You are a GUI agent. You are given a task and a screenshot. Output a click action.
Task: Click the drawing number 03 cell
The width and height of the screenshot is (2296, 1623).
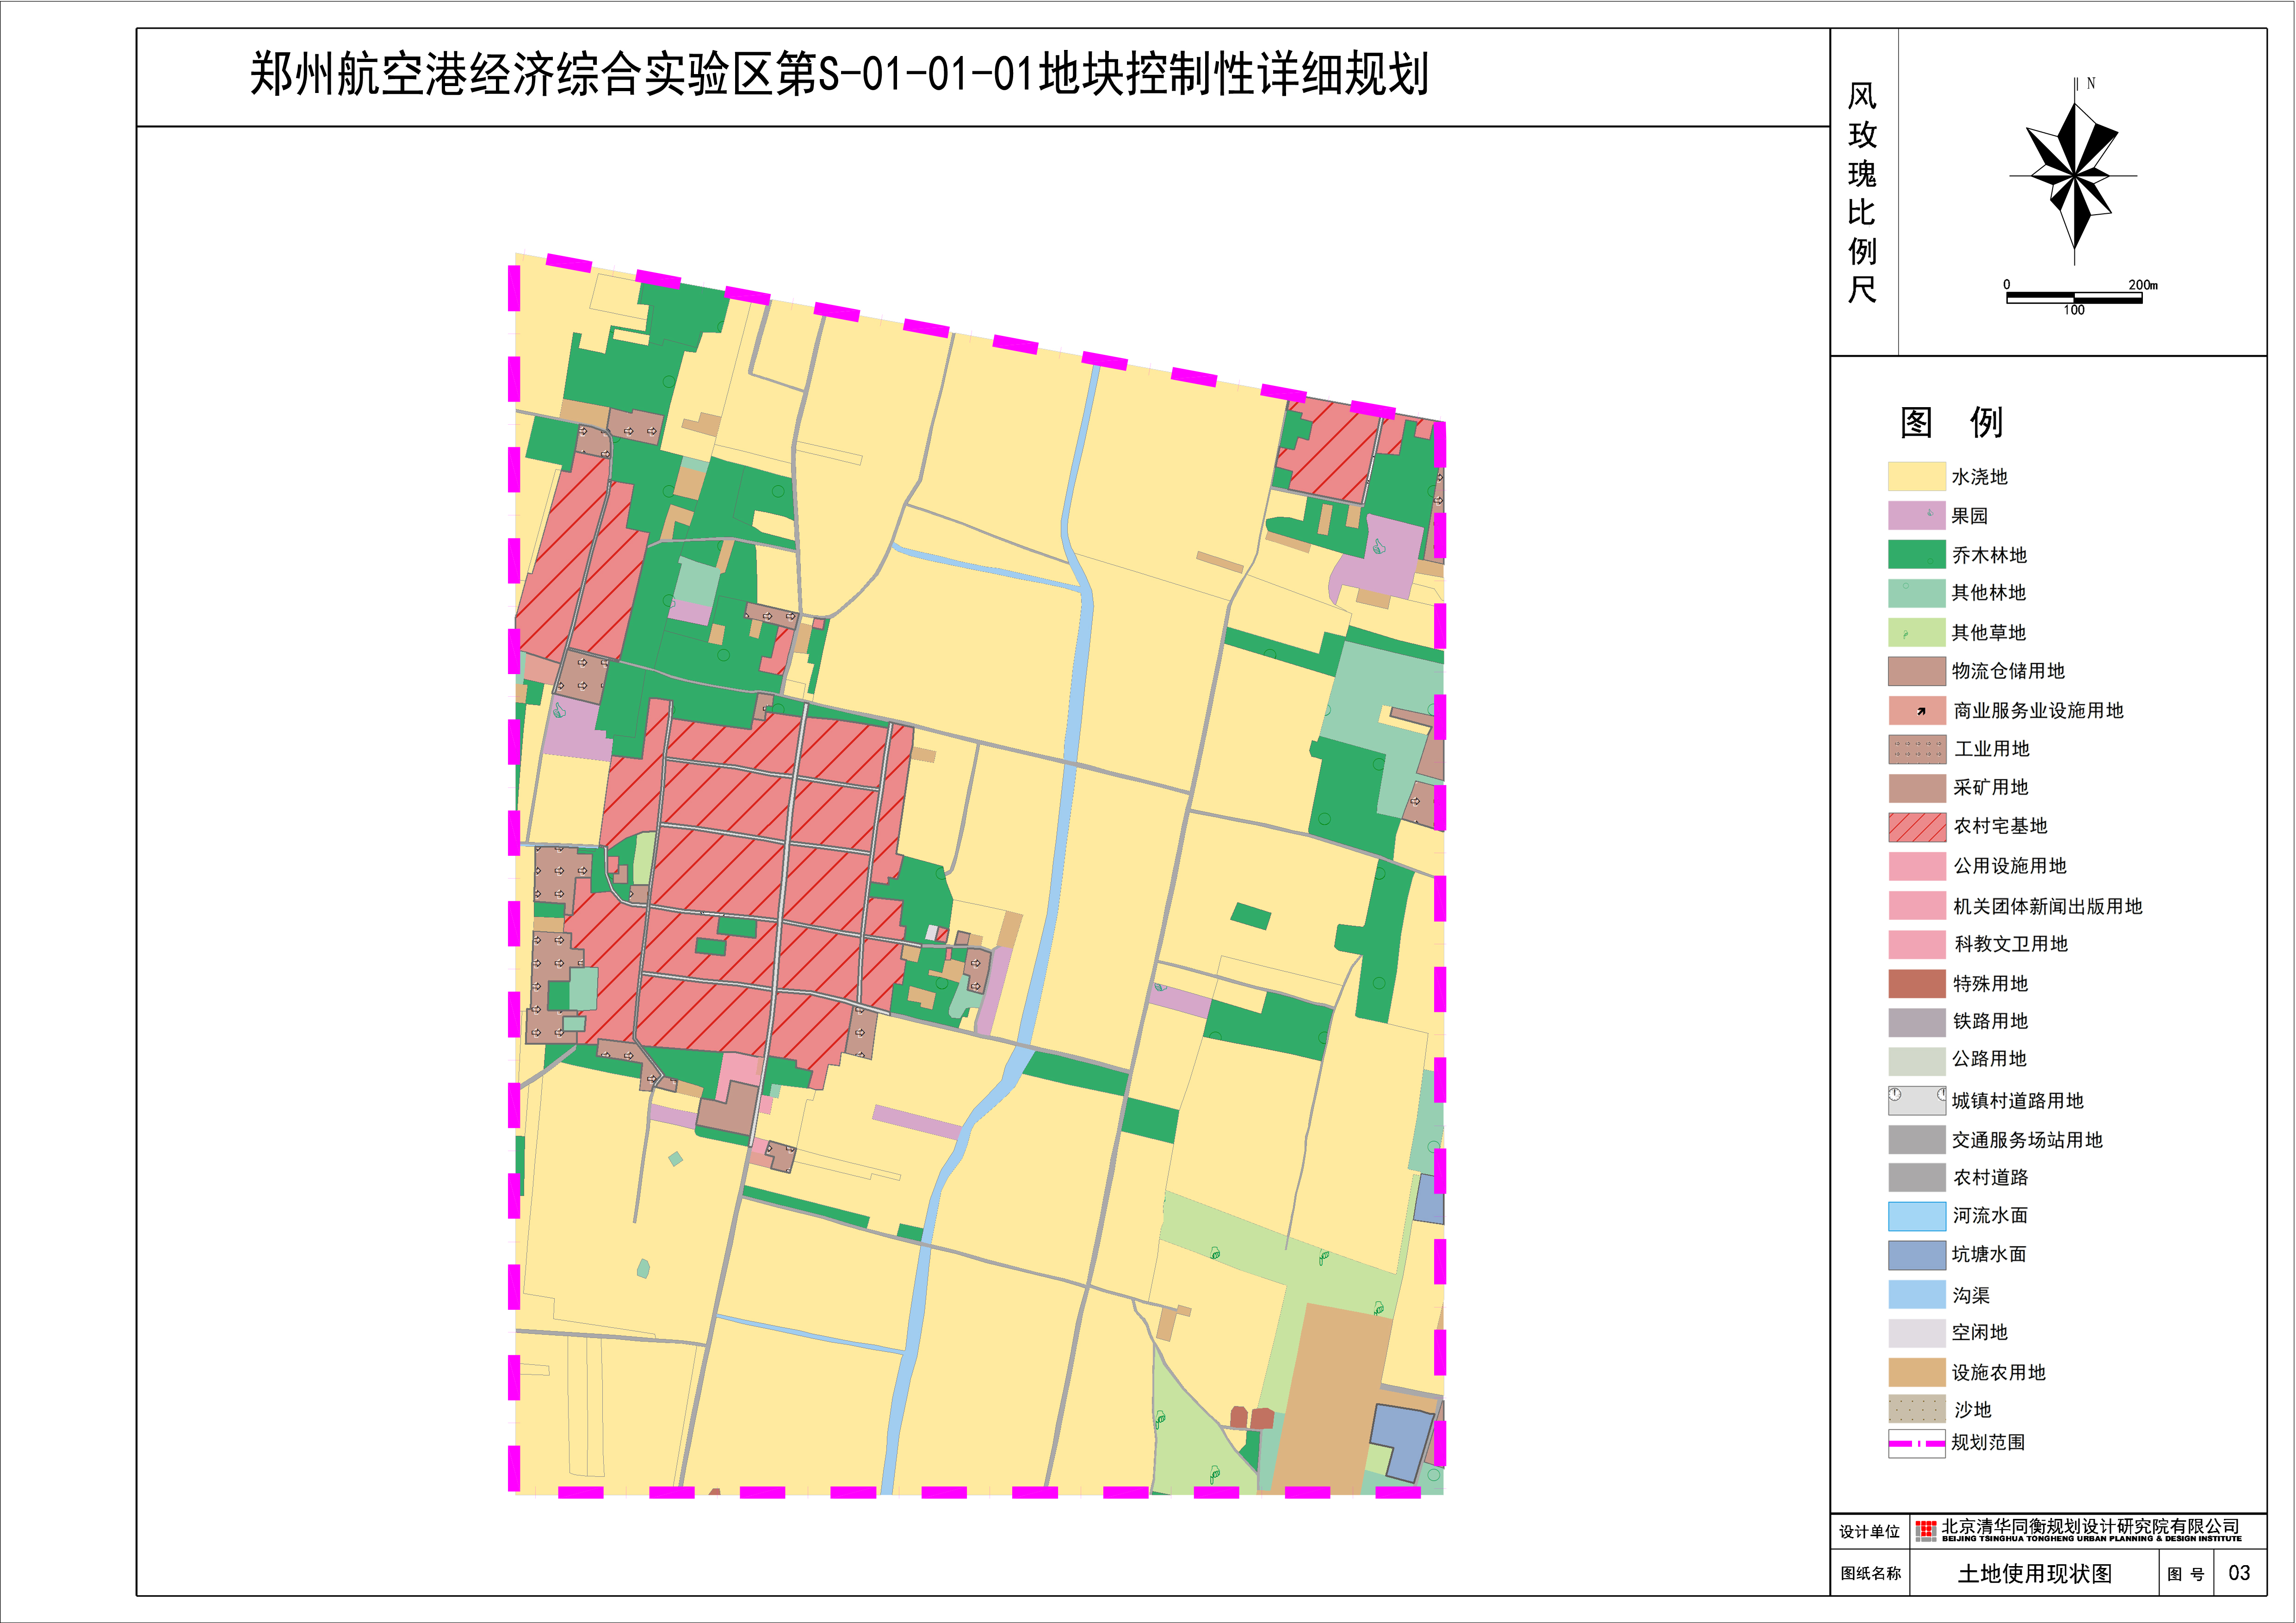[2239, 1573]
